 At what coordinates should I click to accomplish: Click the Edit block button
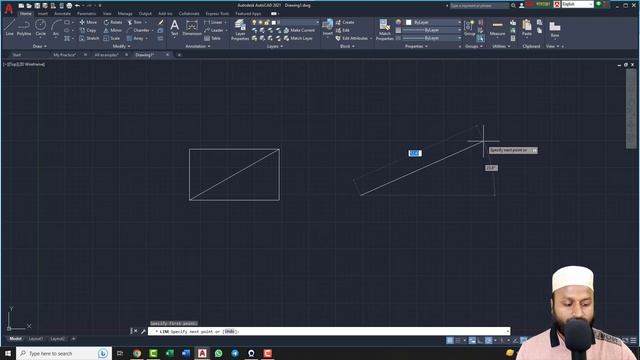[342, 30]
